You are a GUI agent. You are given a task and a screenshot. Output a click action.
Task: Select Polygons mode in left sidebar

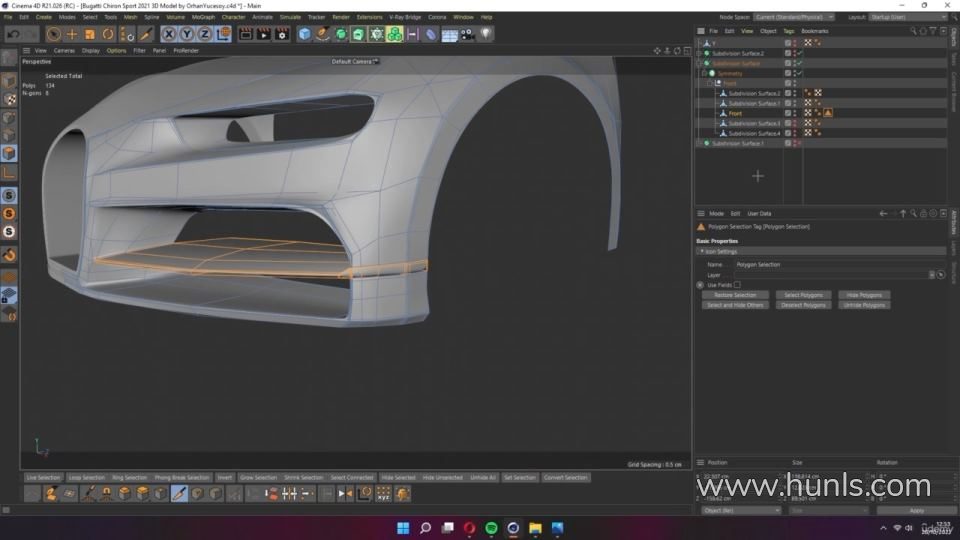(x=9, y=153)
